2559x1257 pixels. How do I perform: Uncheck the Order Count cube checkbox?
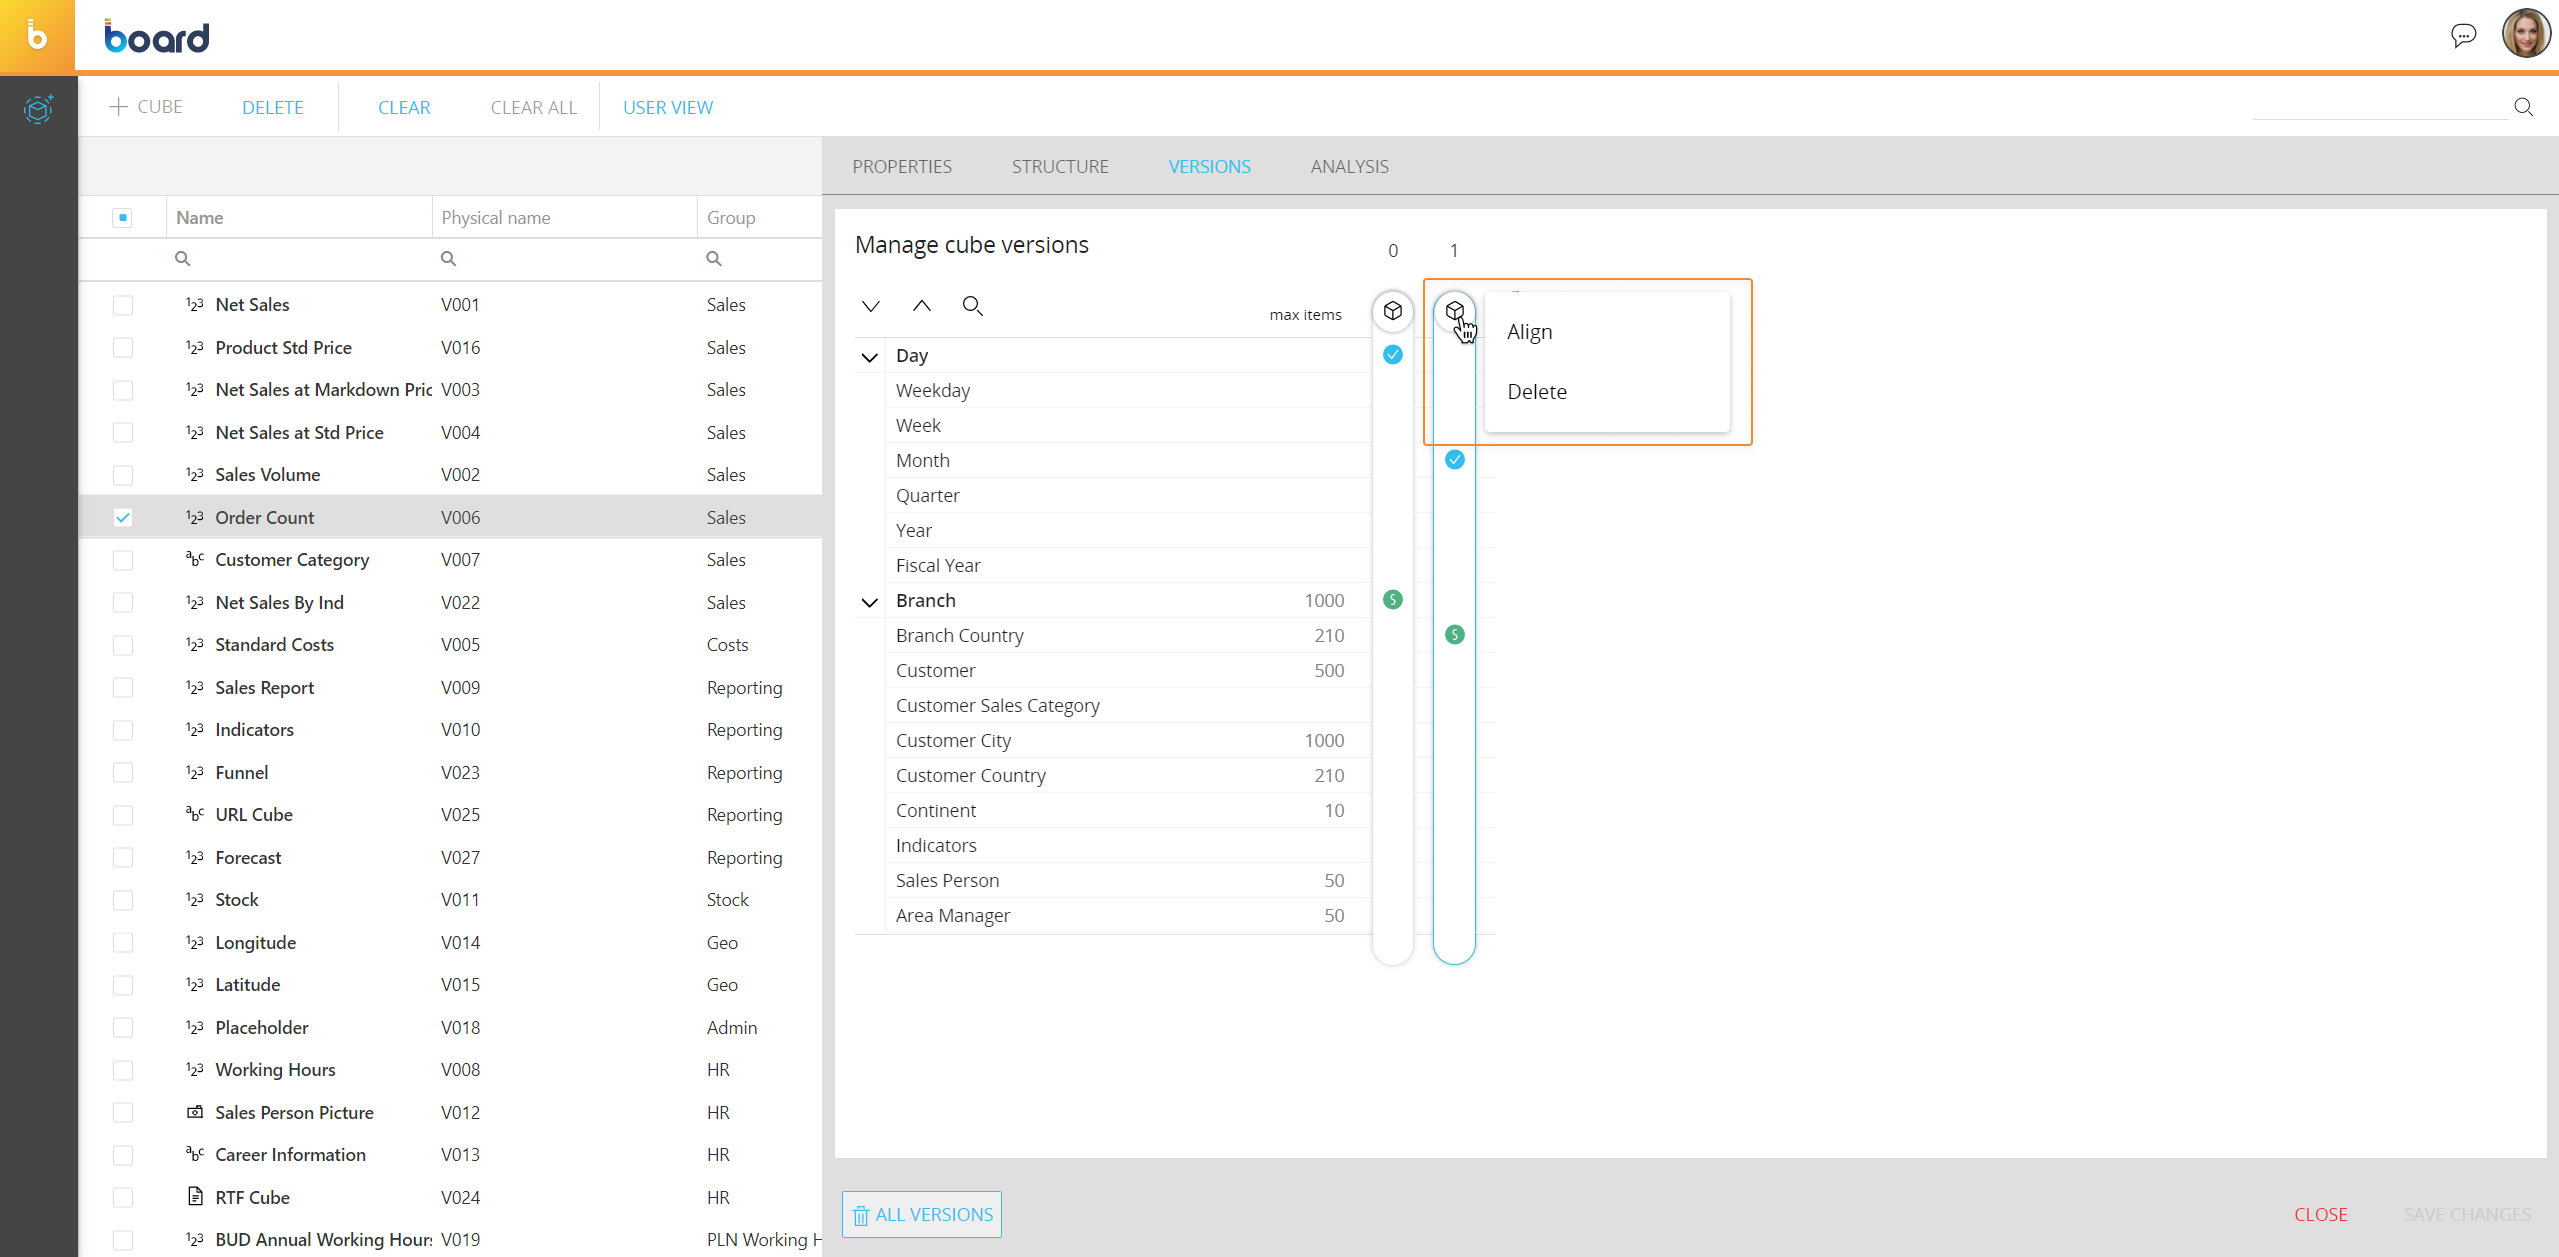(123, 518)
